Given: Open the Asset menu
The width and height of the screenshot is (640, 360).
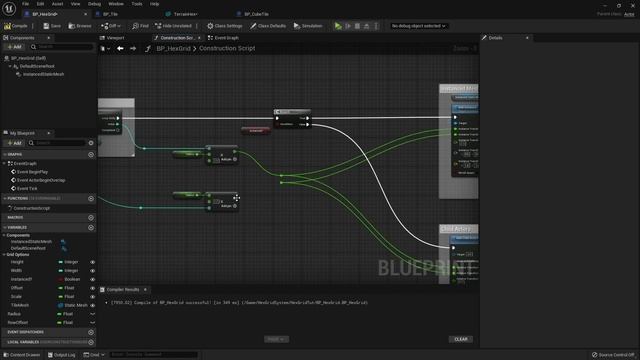Looking at the screenshot, I should (x=57, y=4).
